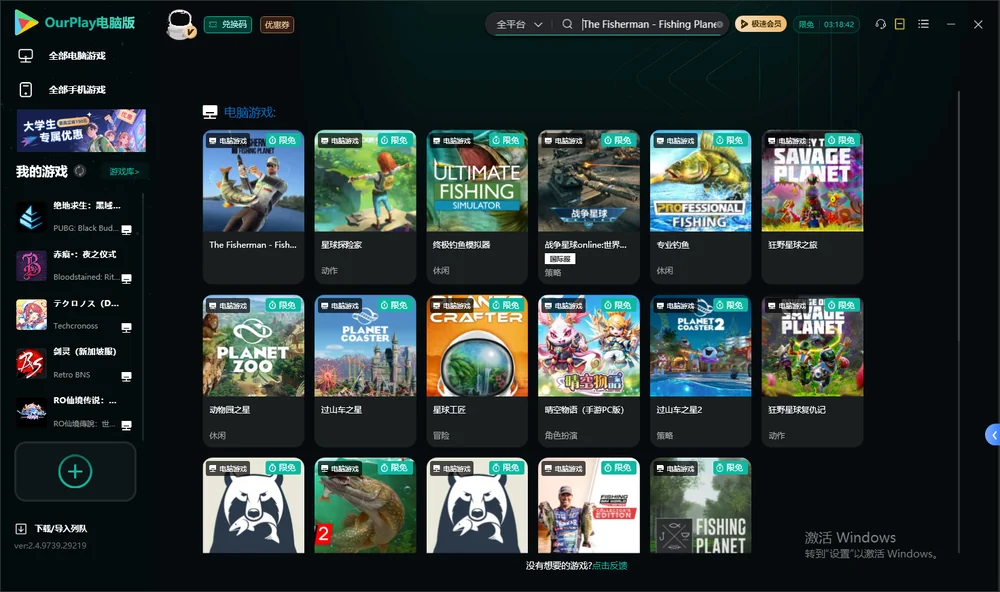Open The Fisherman - Fishing Planet card

pos(253,207)
